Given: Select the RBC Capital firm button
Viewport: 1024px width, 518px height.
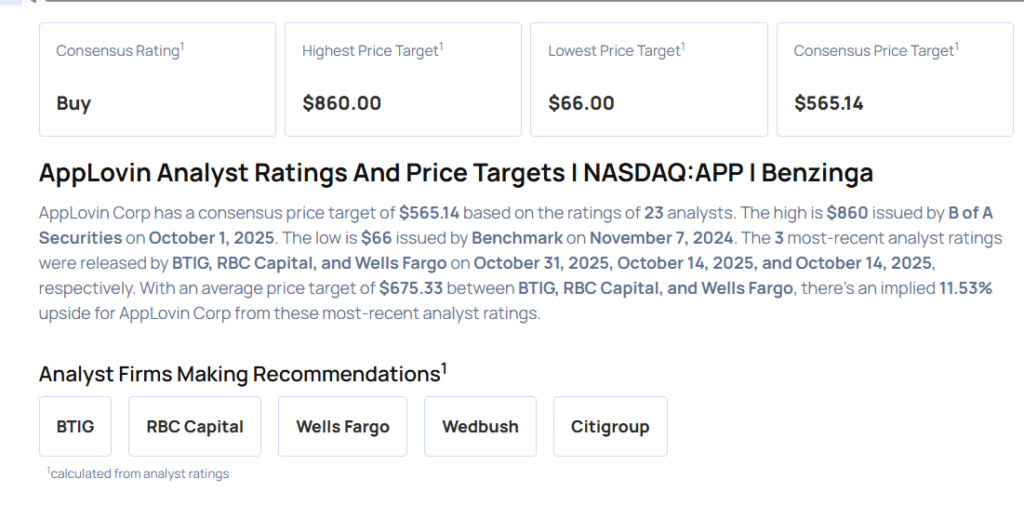Looking at the screenshot, I should pos(194,426).
